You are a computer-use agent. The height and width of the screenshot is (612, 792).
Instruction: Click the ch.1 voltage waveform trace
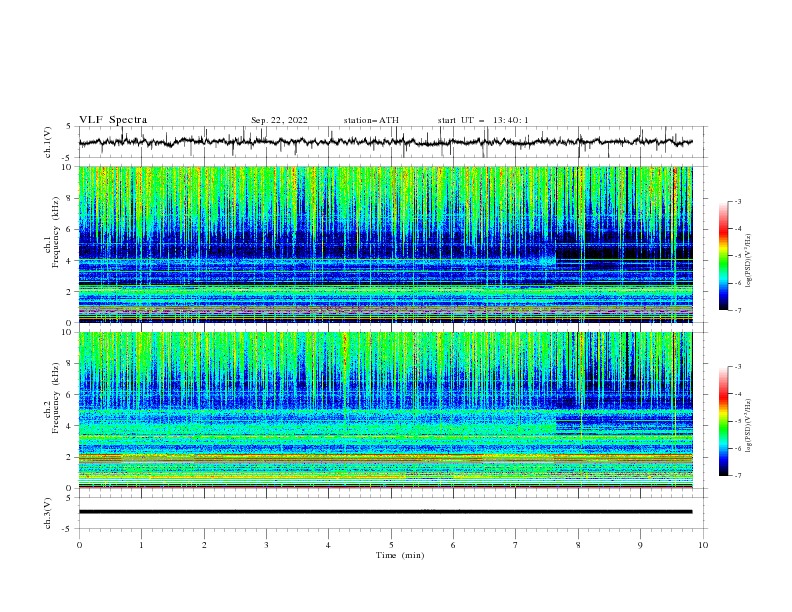(385, 142)
